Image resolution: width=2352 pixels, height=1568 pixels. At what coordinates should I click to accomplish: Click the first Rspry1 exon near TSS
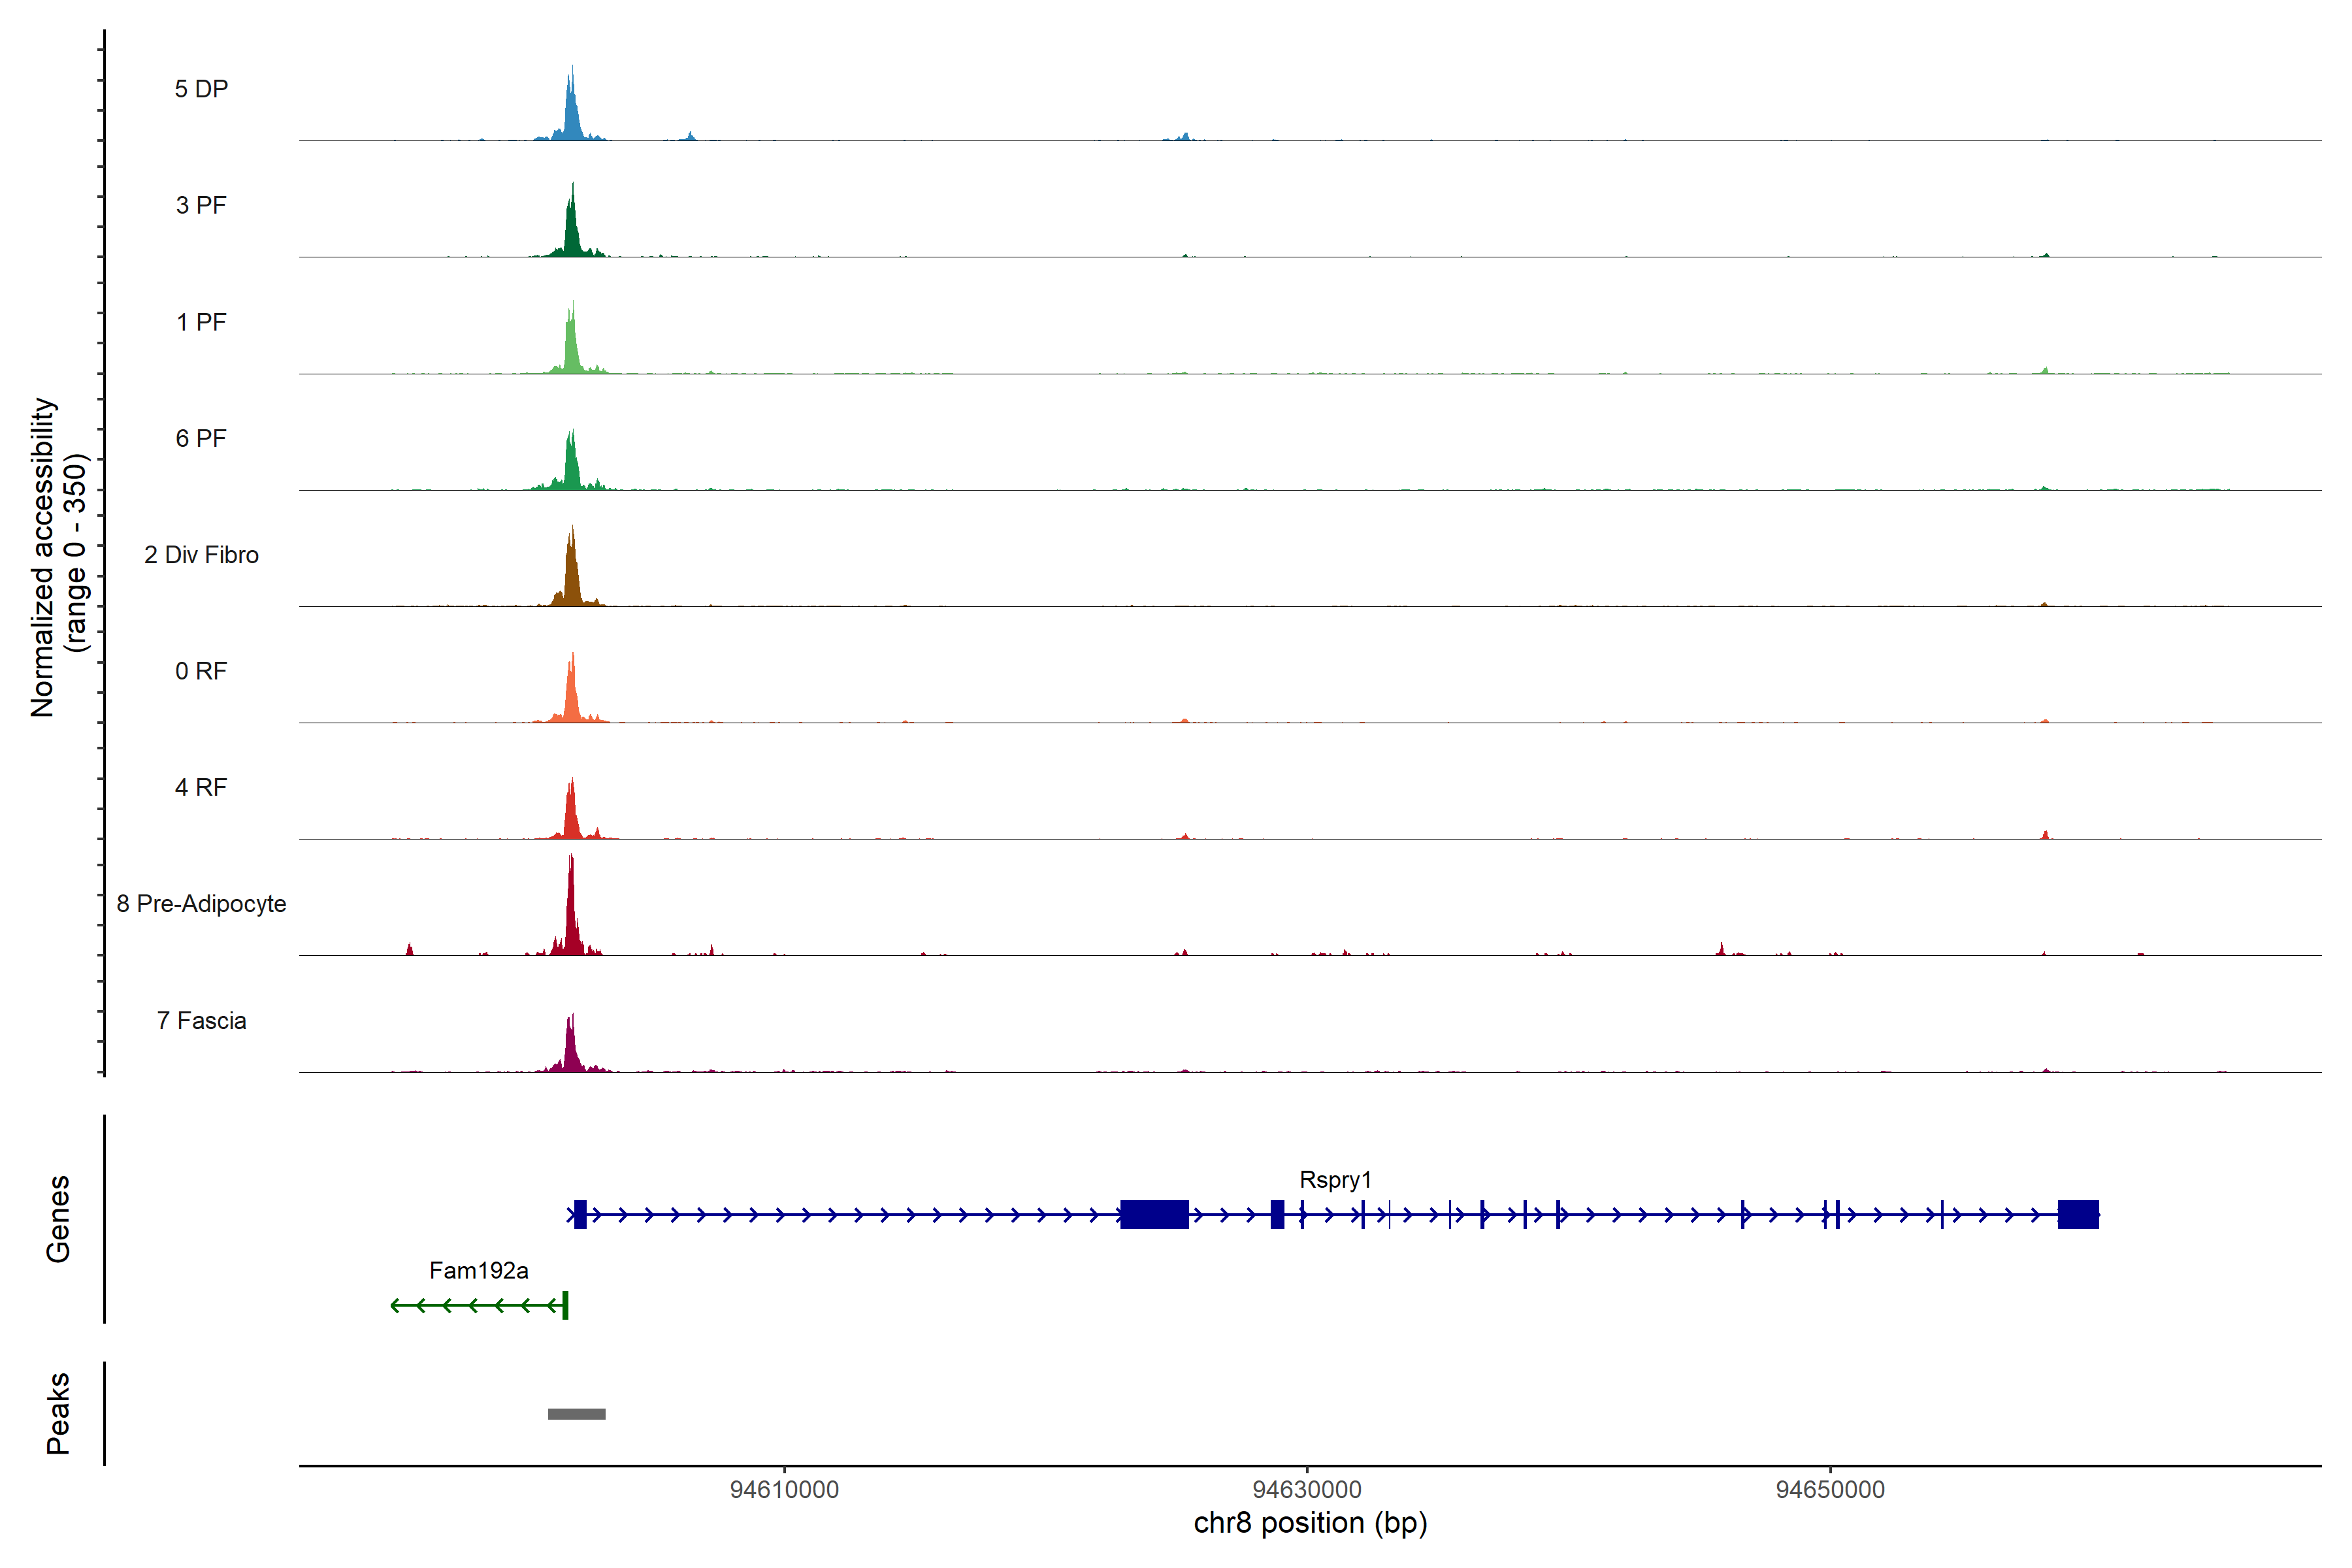(580, 1215)
